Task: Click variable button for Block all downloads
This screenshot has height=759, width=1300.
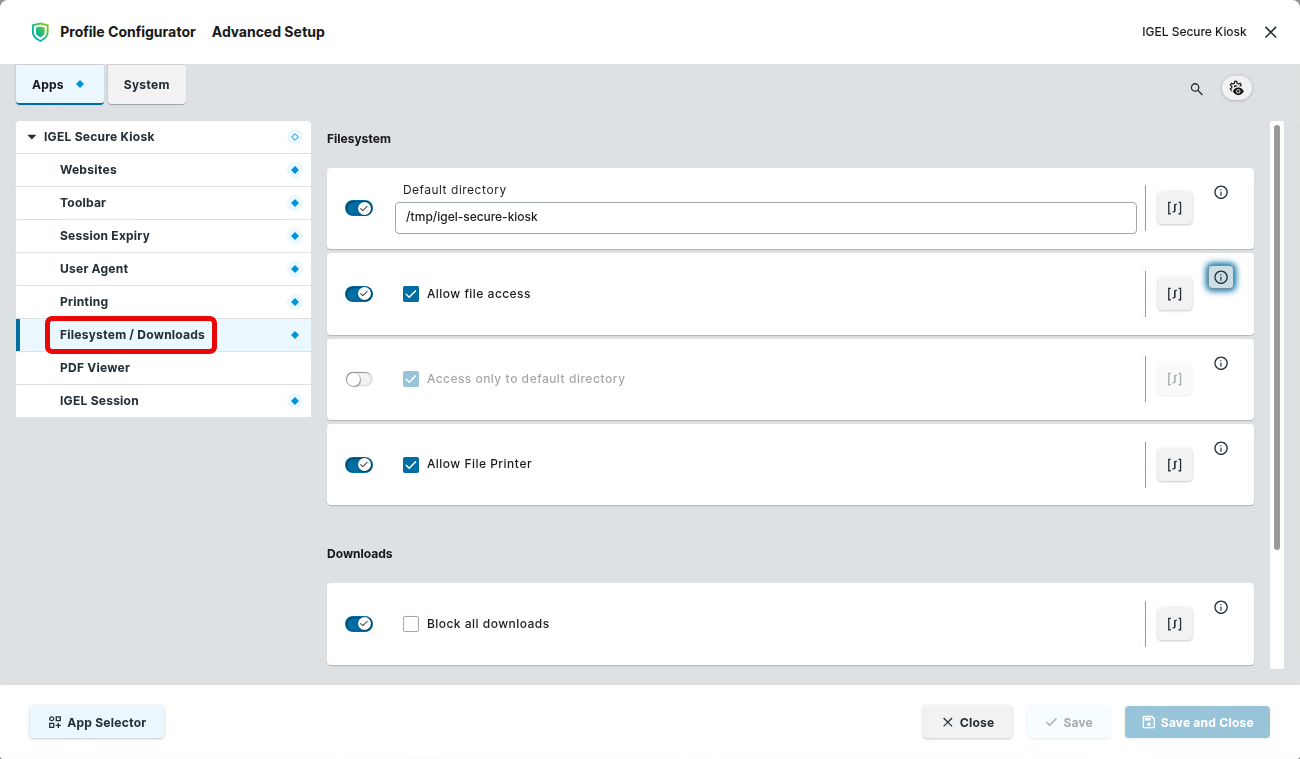Action: pos(1175,624)
